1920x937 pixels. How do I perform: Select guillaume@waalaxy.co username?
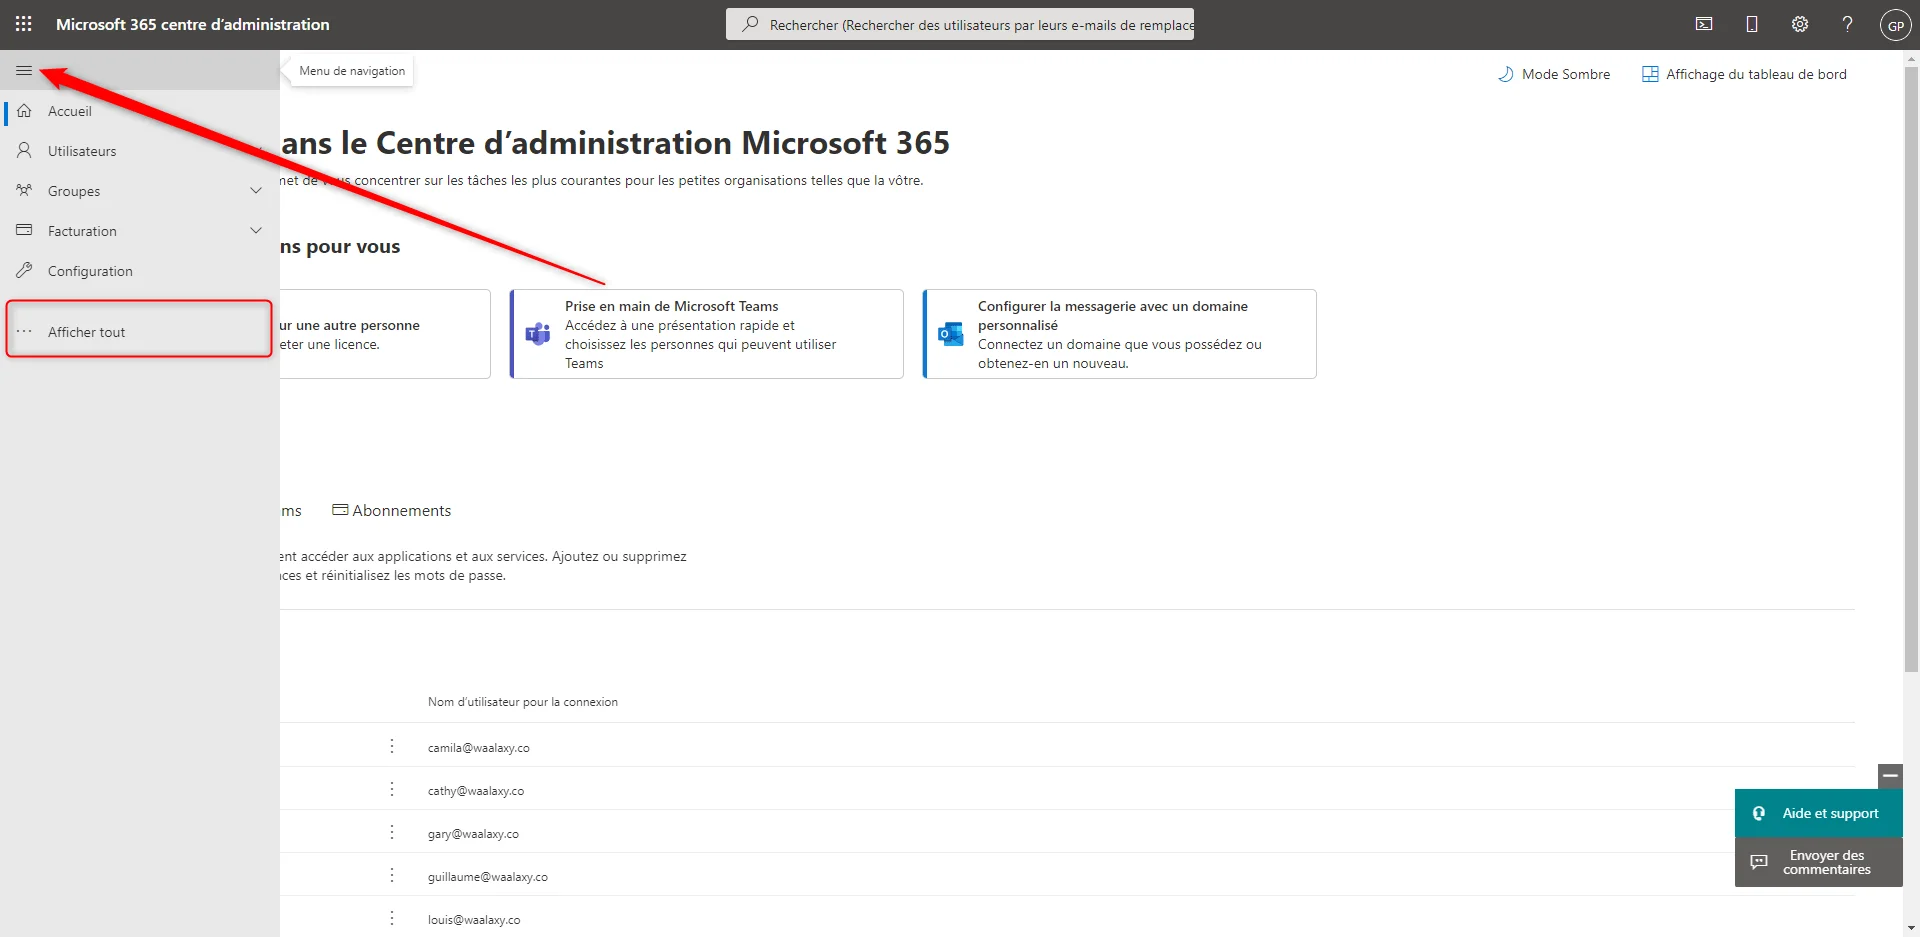coord(488,877)
